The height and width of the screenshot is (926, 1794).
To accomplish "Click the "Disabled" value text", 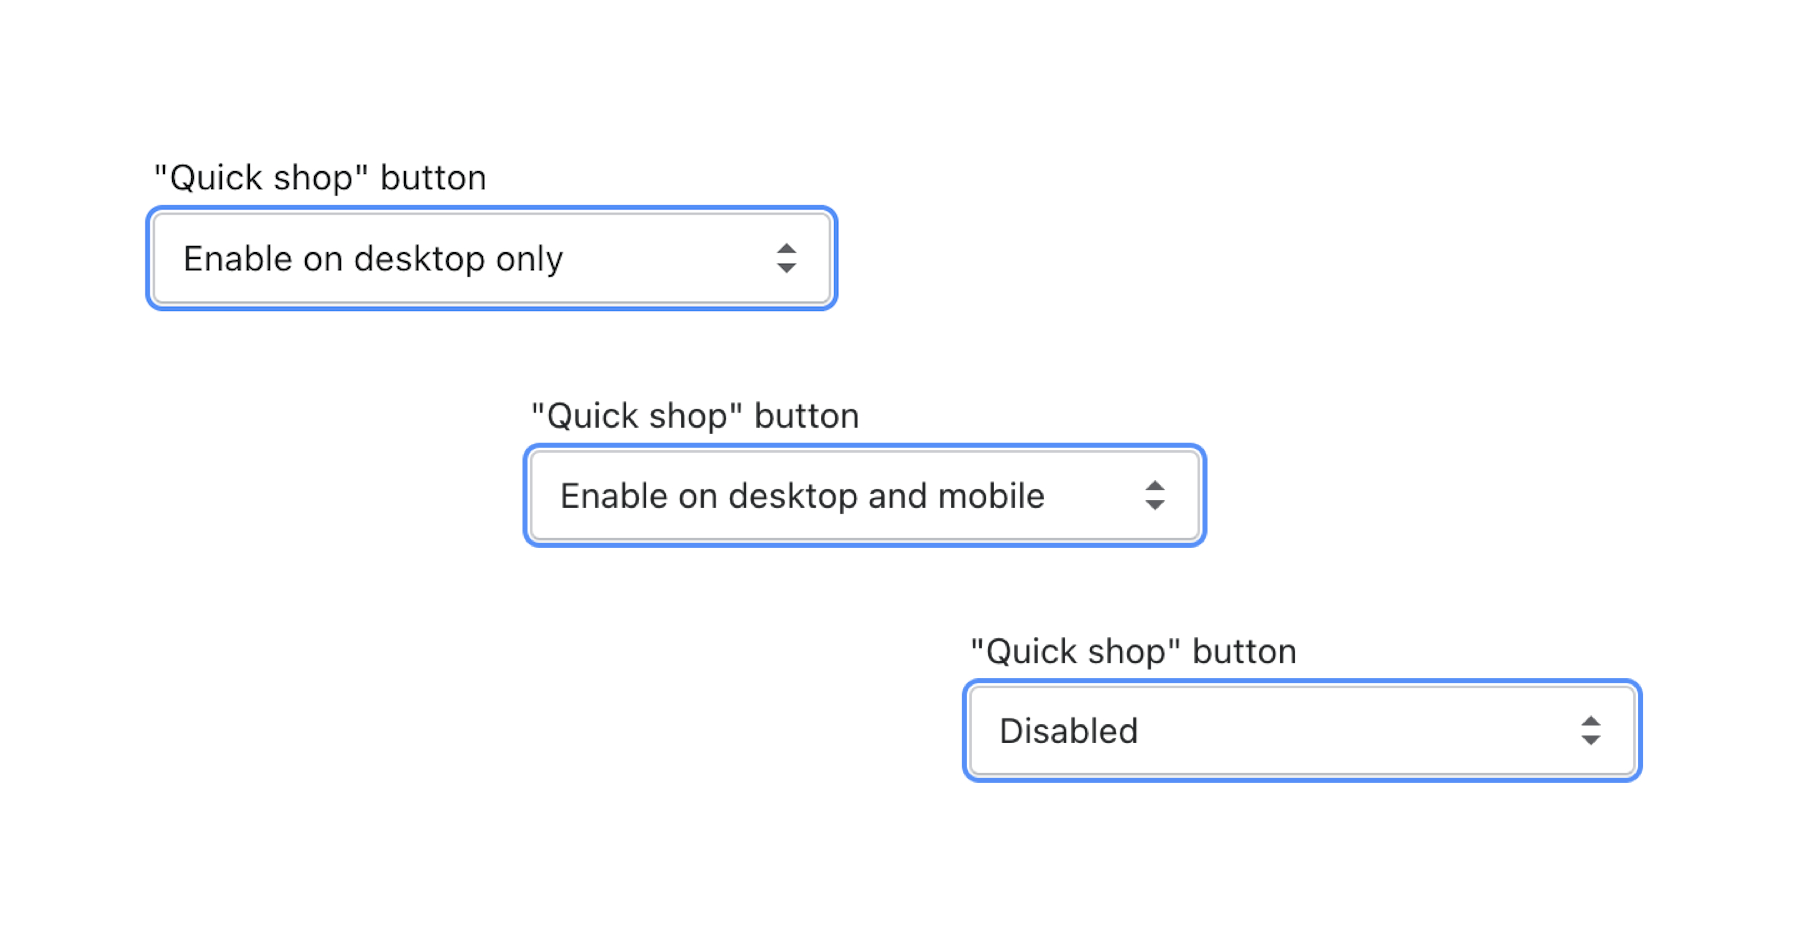I will coord(1068,731).
